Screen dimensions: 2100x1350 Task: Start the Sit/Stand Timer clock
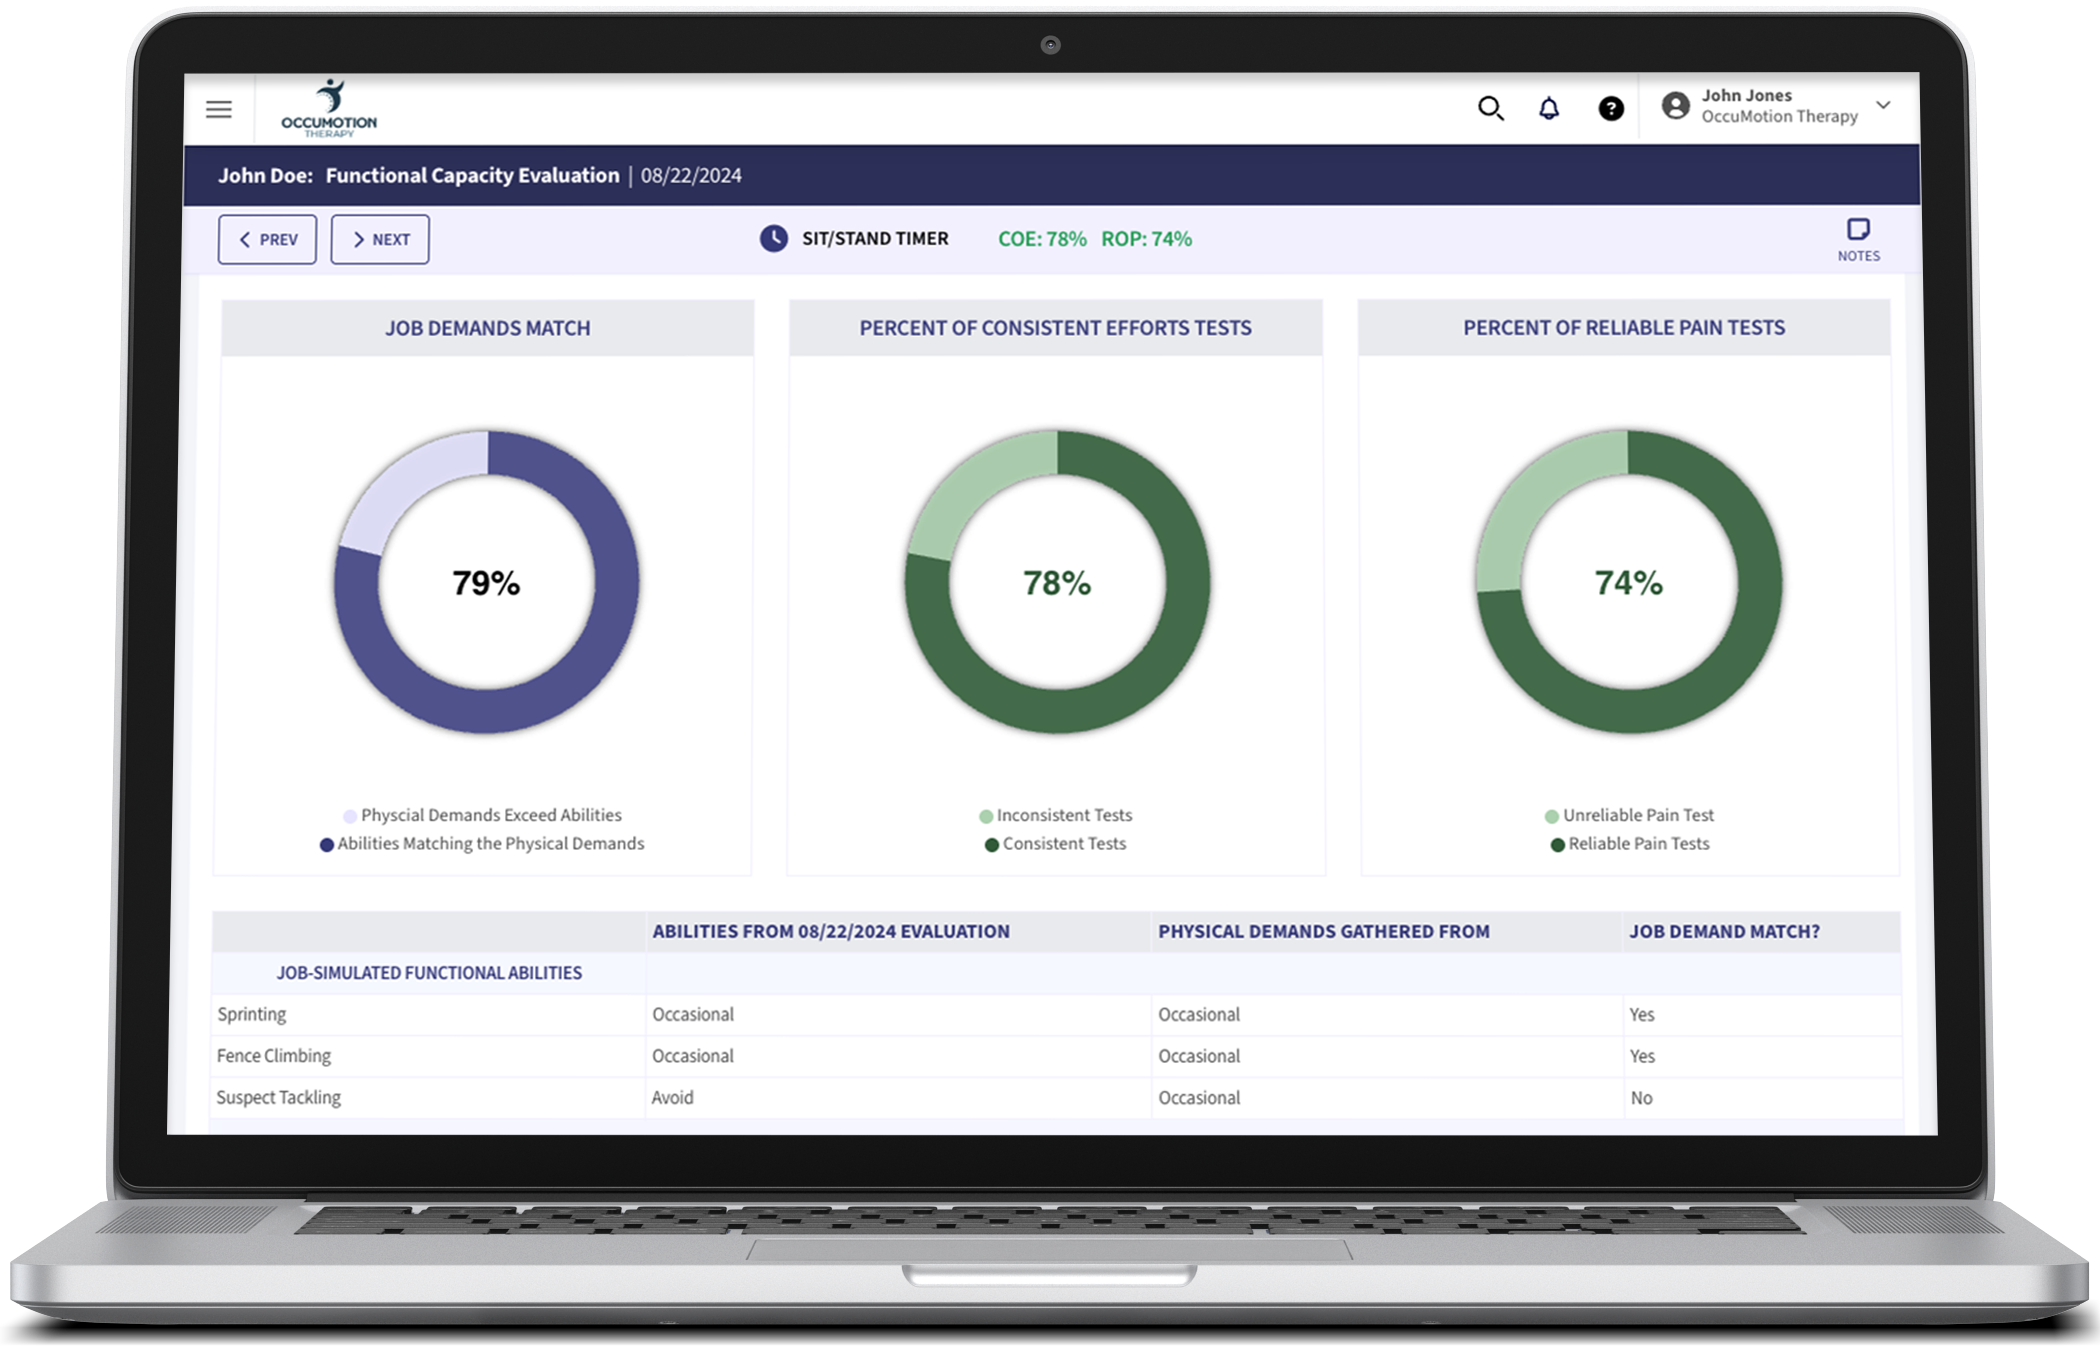coord(775,239)
